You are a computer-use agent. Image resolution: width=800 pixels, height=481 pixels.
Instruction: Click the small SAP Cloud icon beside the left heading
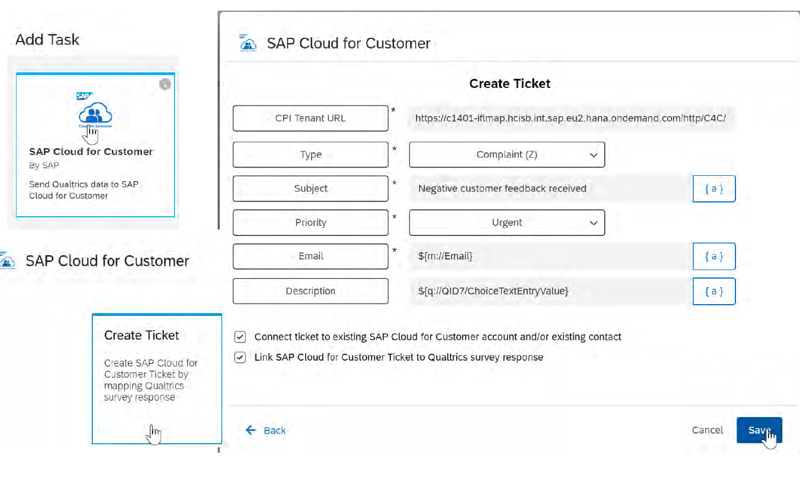tap(7, 261)
